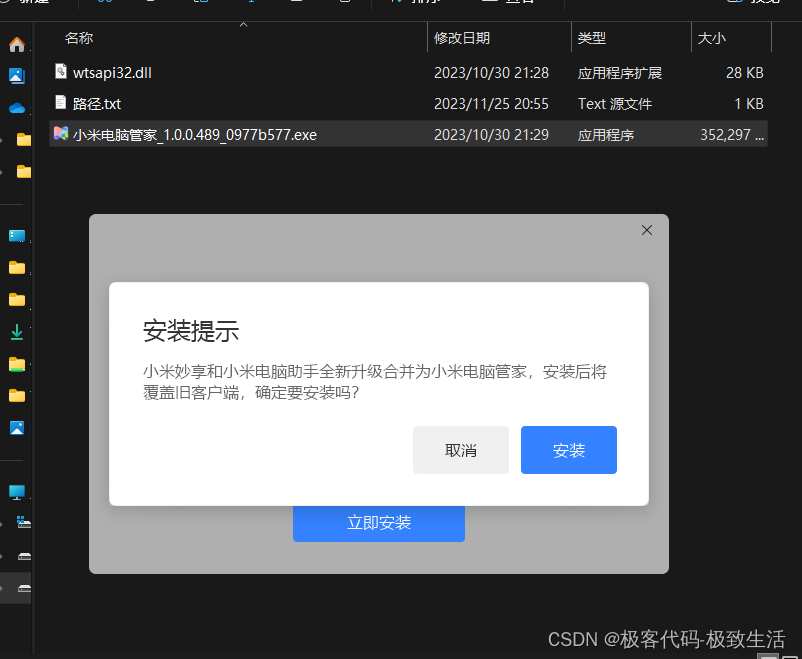Click the size value 1 KB

(x=749, y=104)
